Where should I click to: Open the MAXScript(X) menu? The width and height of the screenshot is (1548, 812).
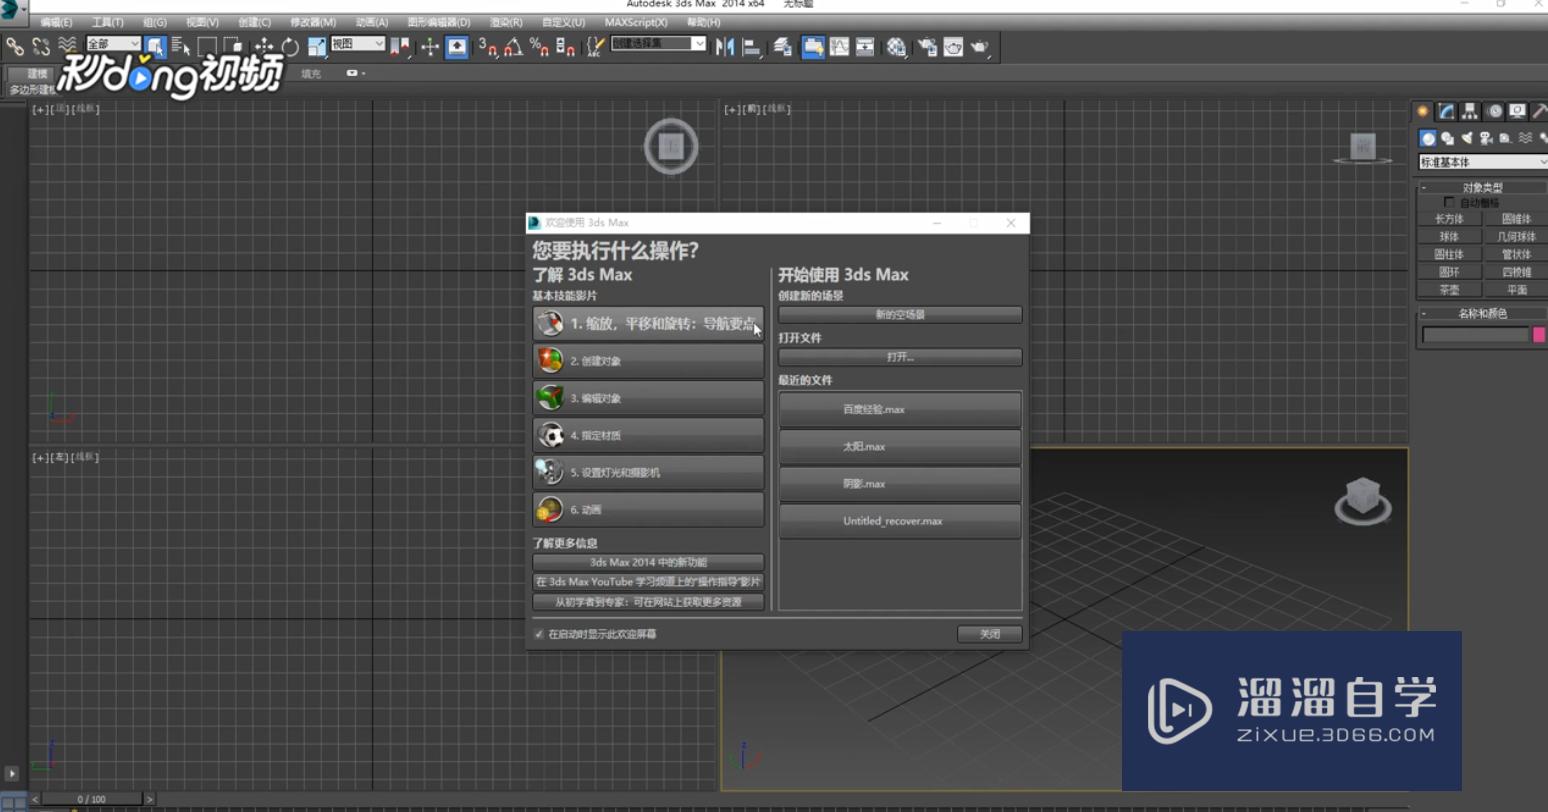coord(636,22)
